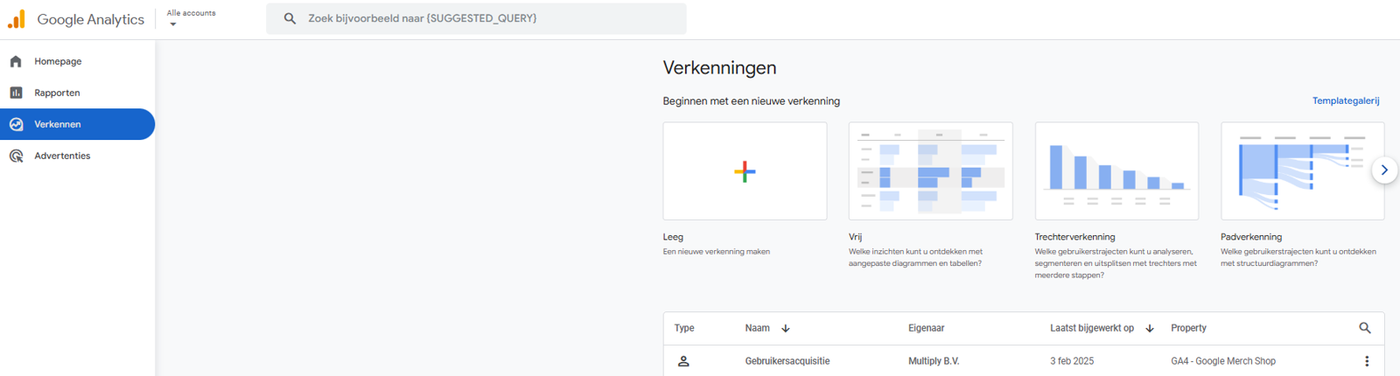Image resolution: width=1400 pixels, height=376 pixels.
Task: Click the search field at top
Action: [476, 18]
